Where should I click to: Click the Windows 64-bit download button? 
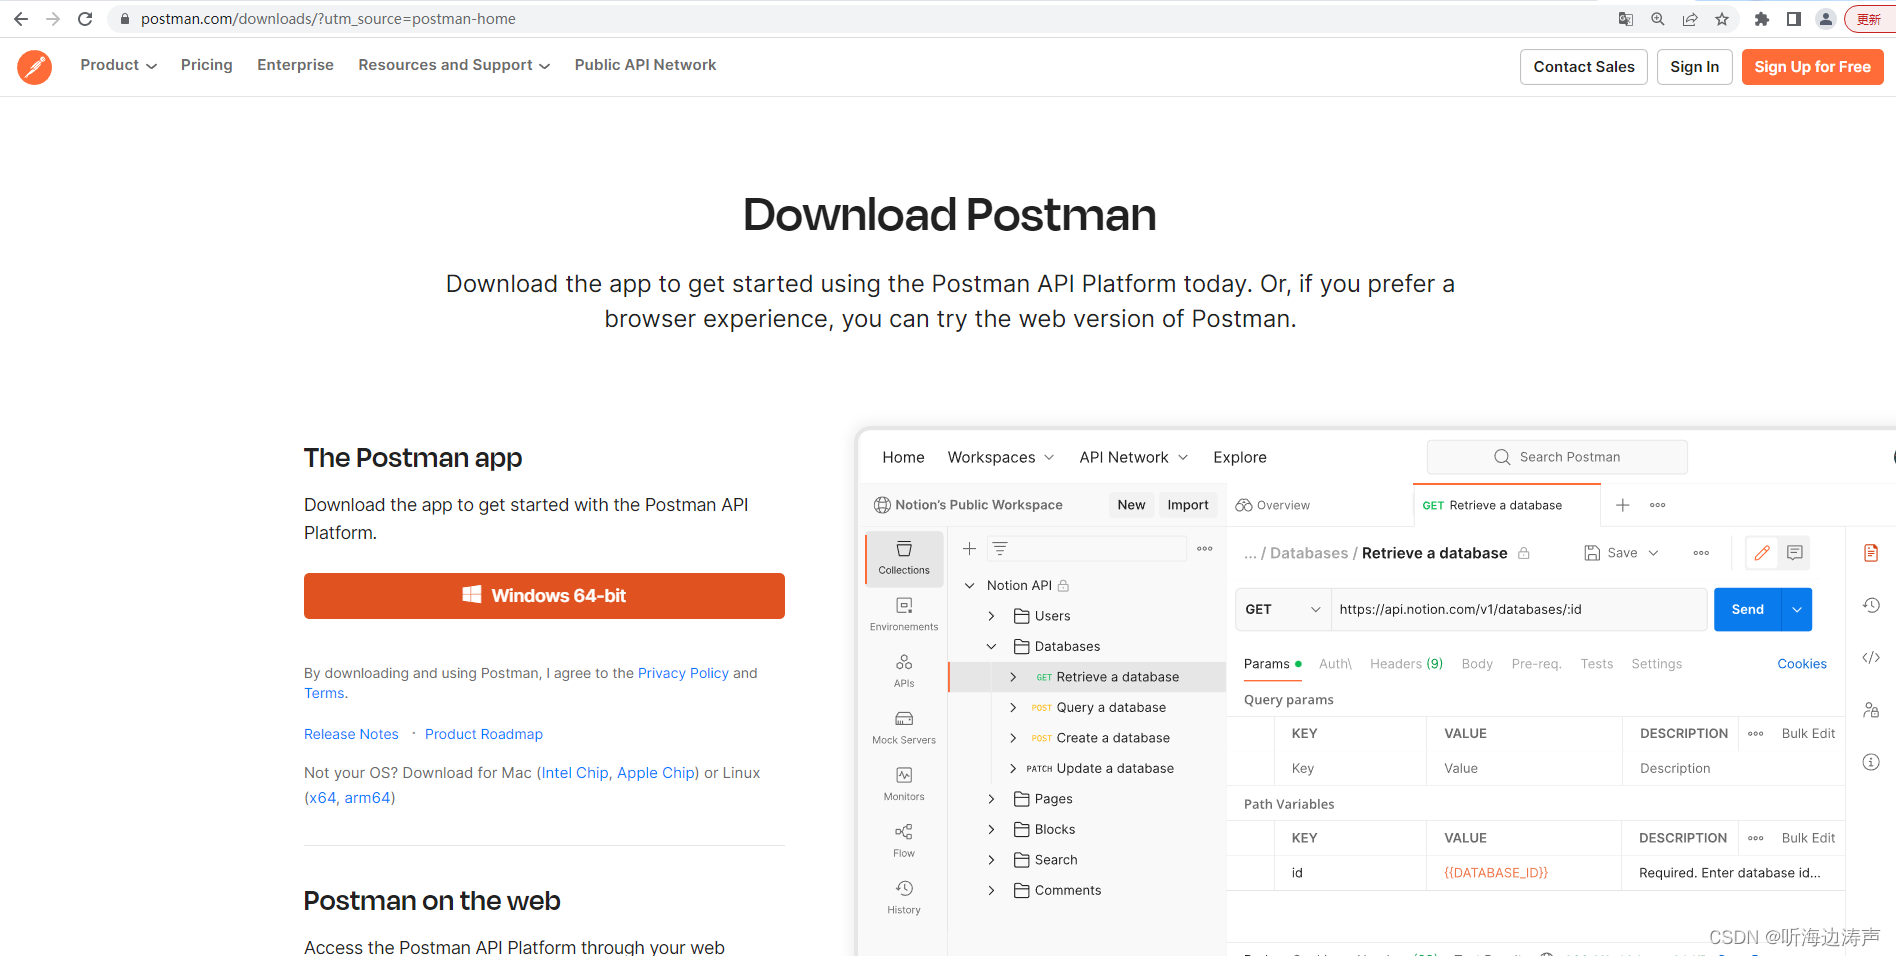point(544,596)
